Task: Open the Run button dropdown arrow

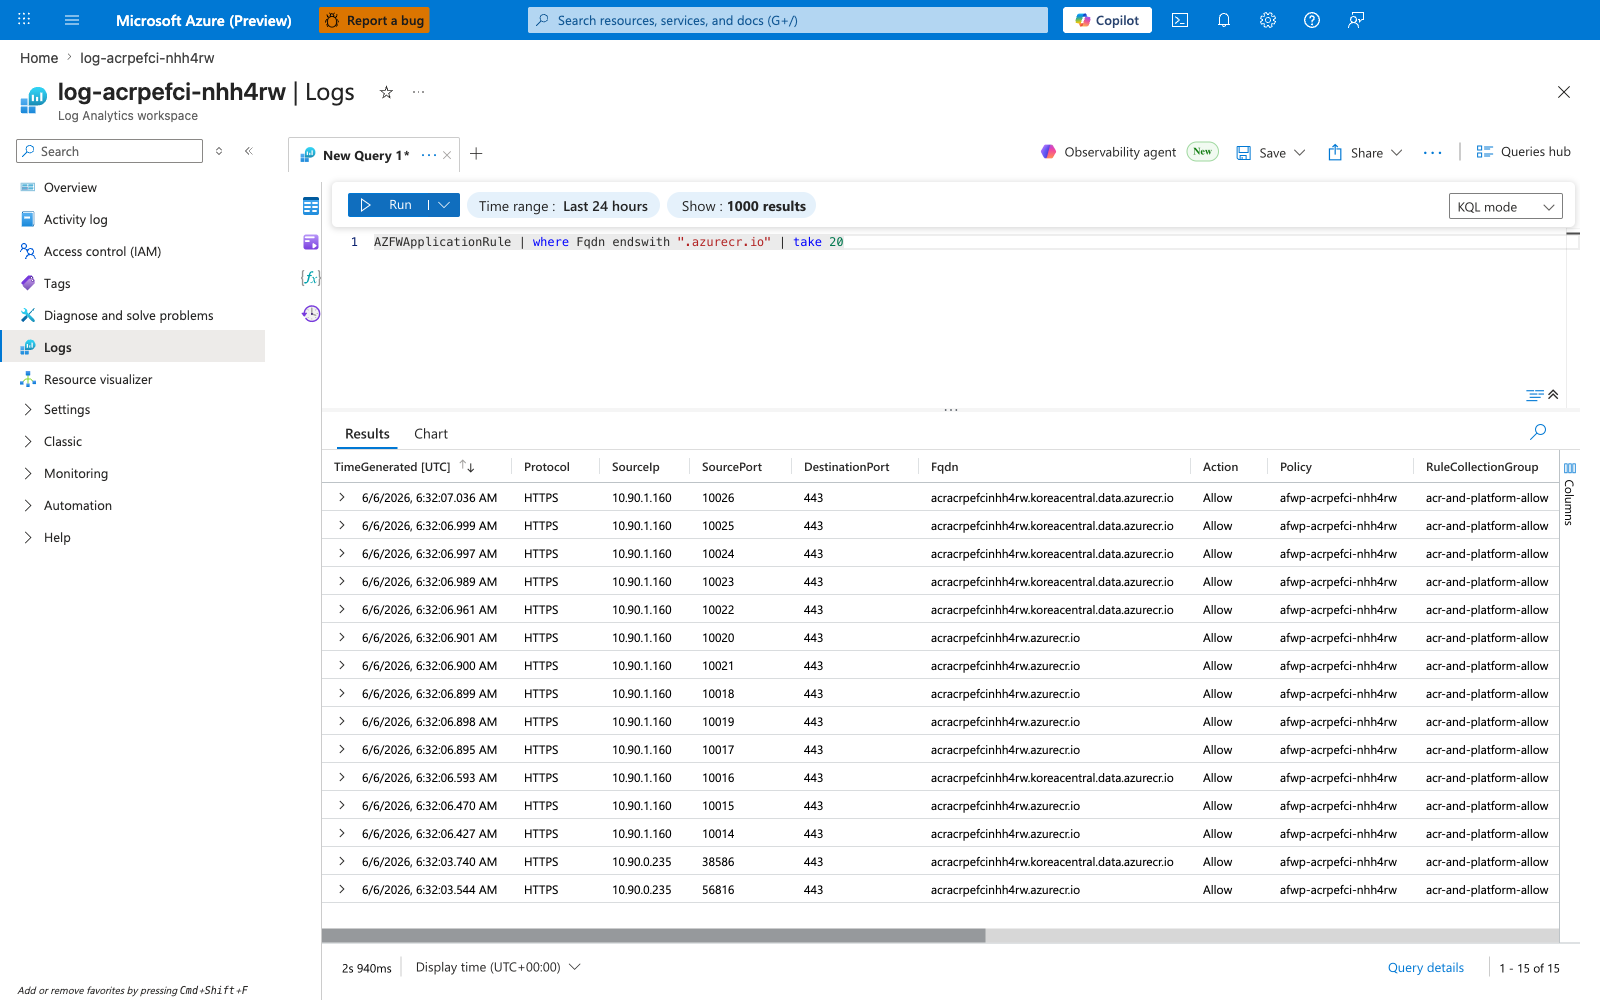Action: tap(444, 205)
